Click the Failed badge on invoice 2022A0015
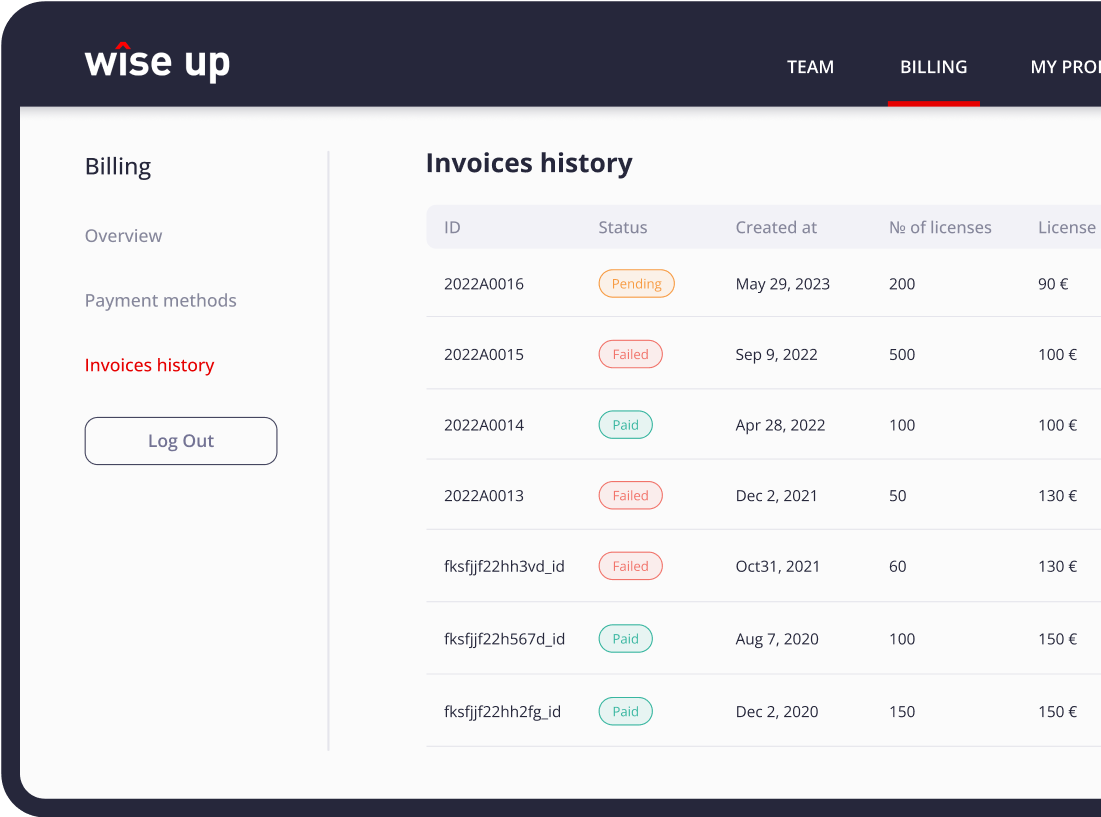Viewport: 1101px width, 817px height. (x=630, y=354)
